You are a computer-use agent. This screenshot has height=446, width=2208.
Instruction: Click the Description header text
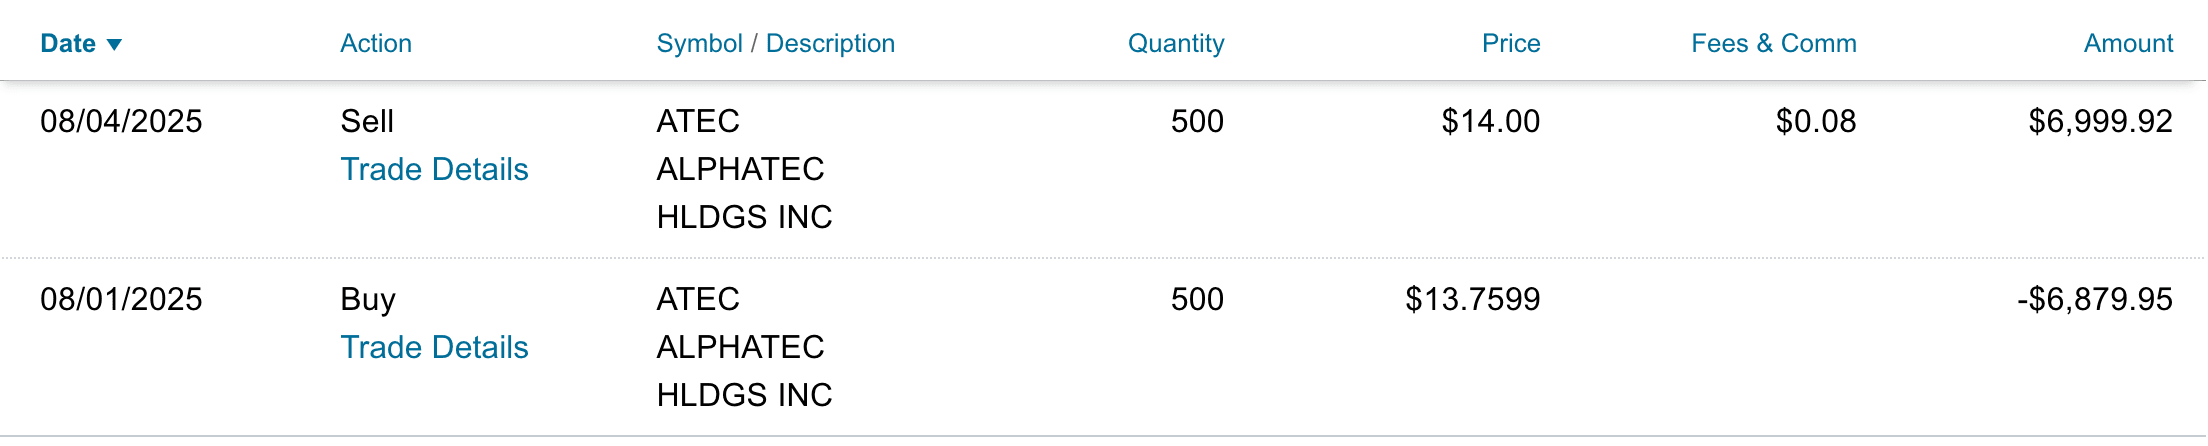(x=830, y=44)
